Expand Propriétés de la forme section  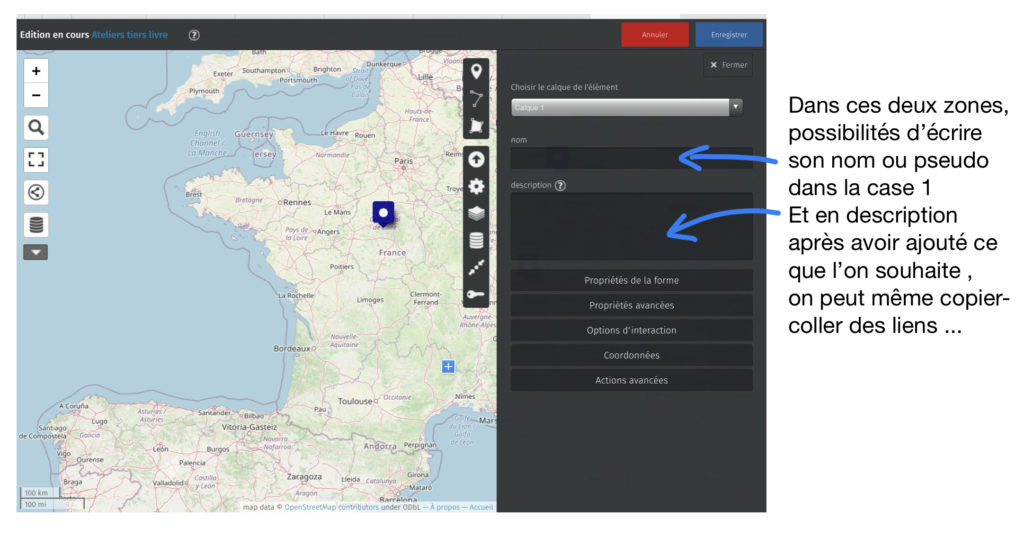631,280
